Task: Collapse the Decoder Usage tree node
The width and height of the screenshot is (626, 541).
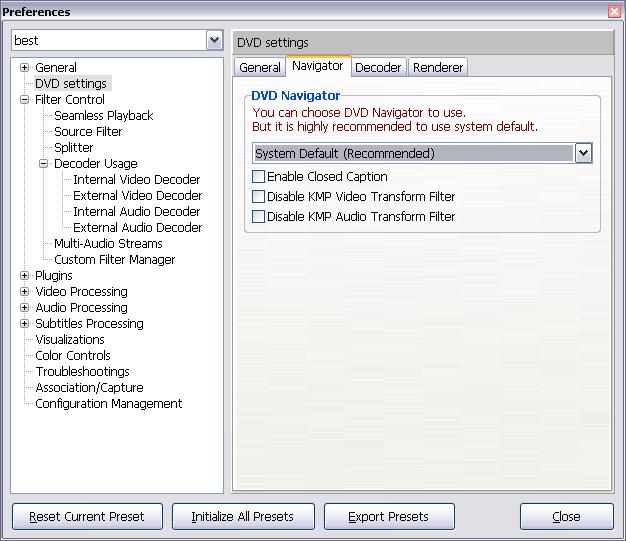Action: click(44, 164)
